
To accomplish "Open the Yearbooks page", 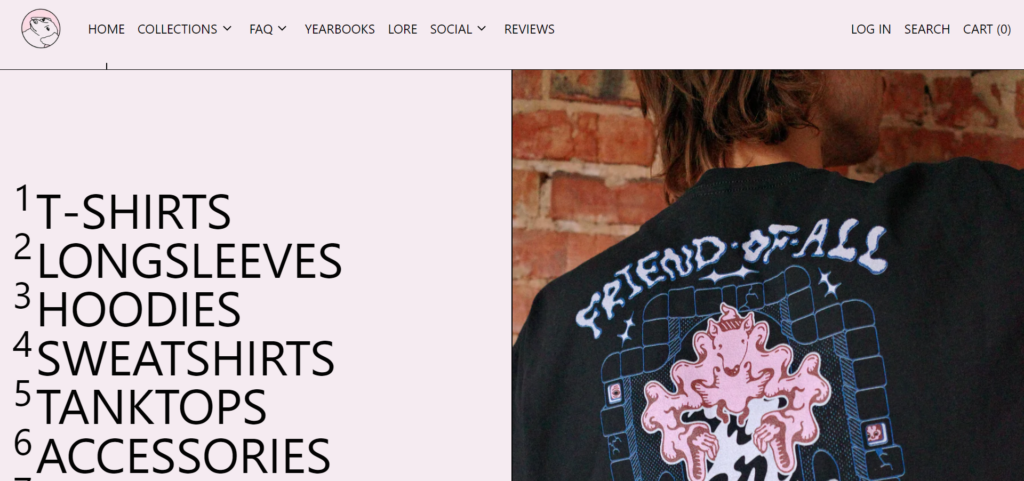I will click(x=340, y=29).
